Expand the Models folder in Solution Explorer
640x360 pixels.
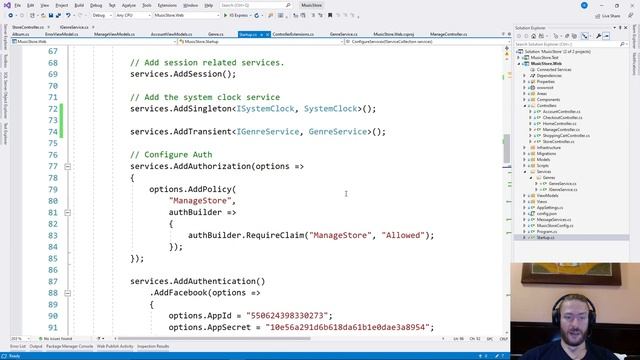(x=525, y=160)
